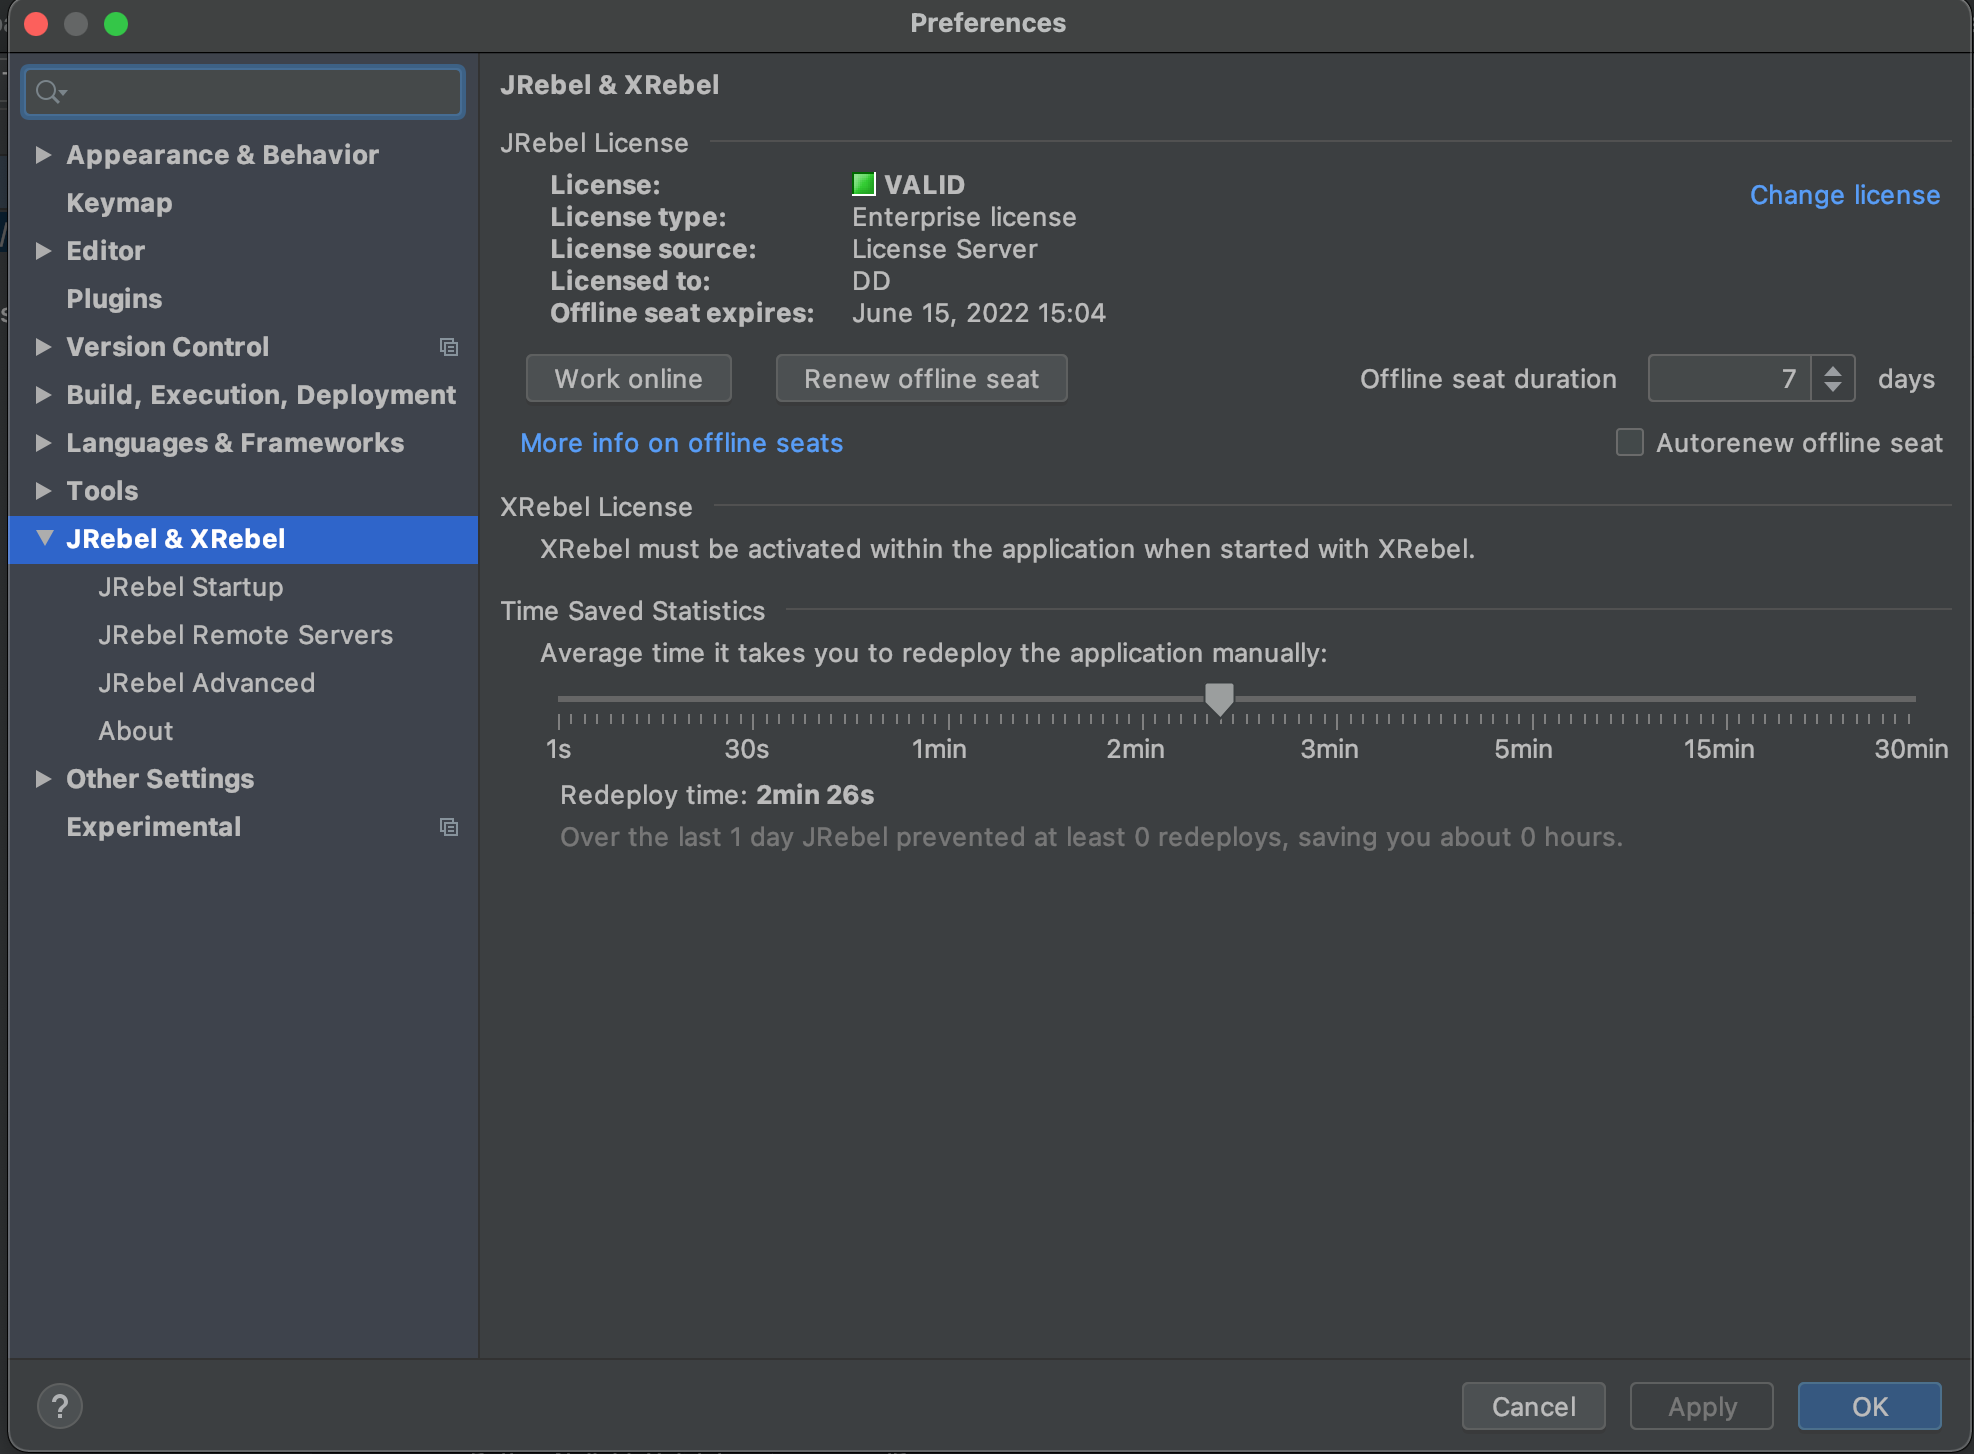The width and height of the screenshot is (1974, 1454).
Task: Click the project-level icon next to Version Control
Action: point(449,347)
